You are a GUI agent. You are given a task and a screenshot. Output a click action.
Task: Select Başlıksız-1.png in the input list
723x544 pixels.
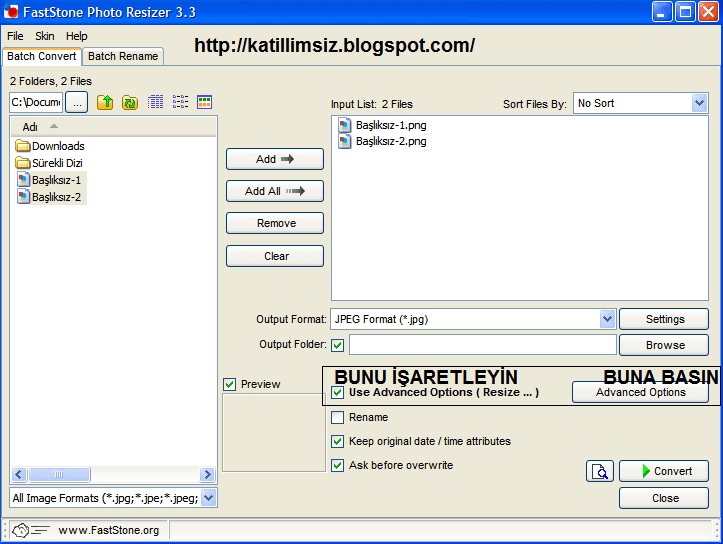pyautogui.click(x=391, y=125)
